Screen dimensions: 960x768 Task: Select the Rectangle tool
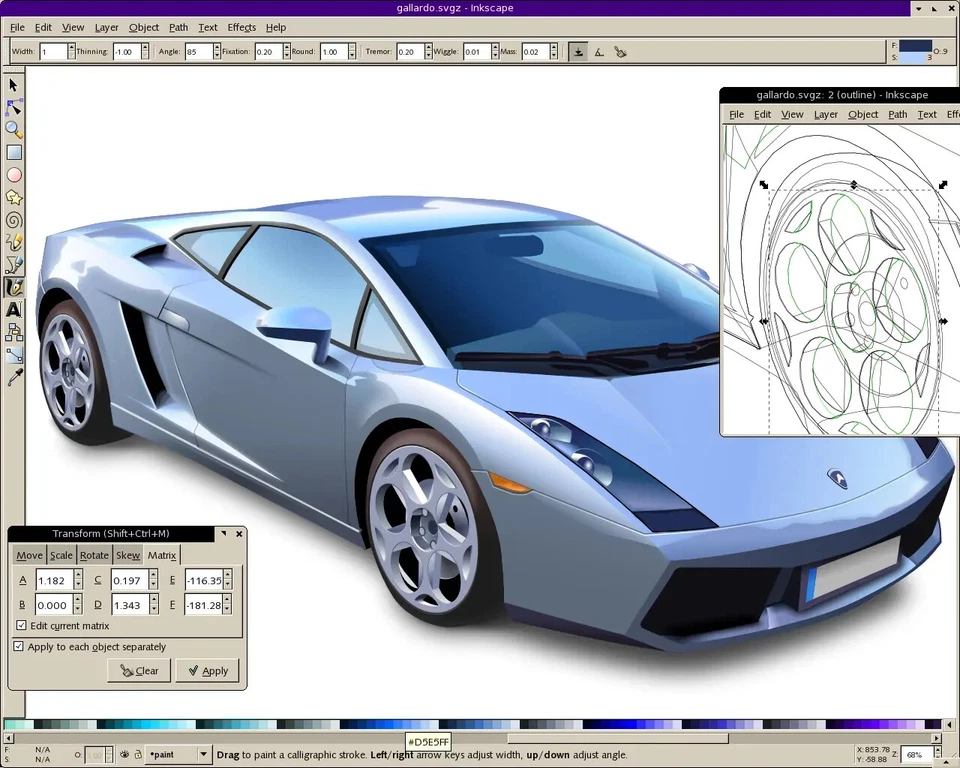14,152
